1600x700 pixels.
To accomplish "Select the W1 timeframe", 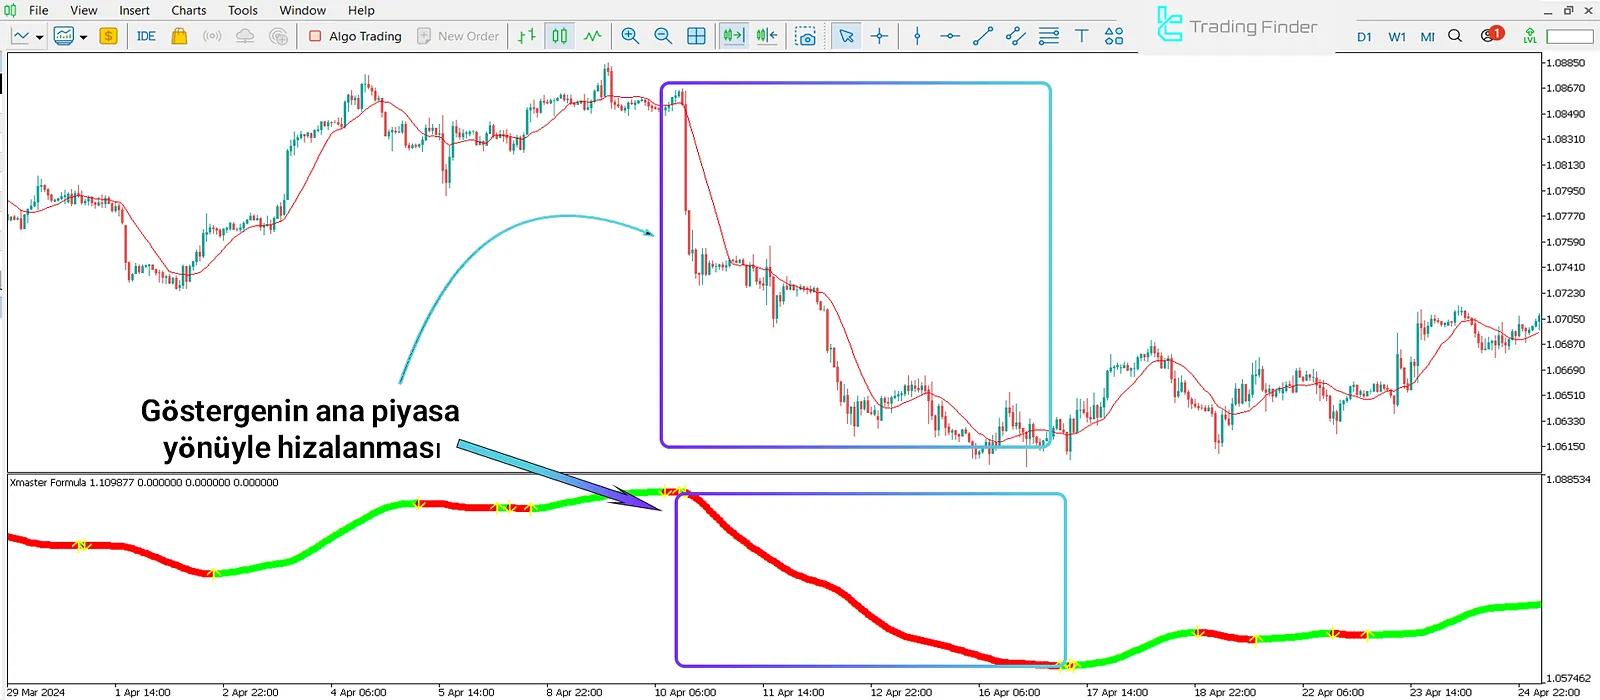I will (1397, 37).
